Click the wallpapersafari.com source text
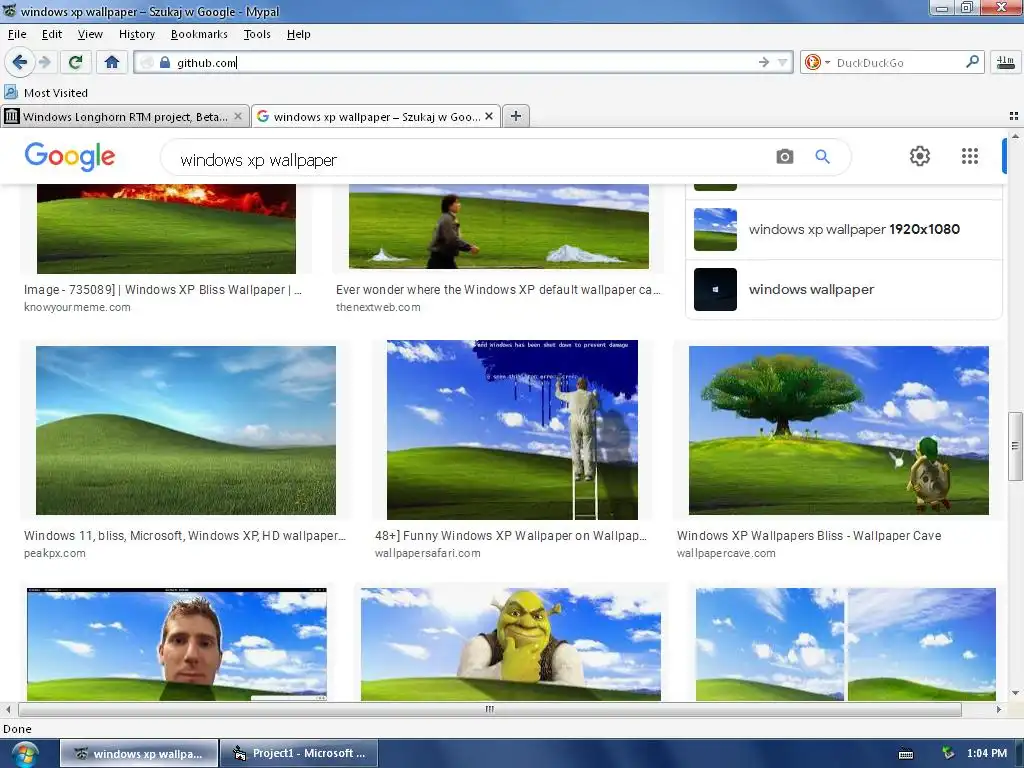Screen dimensions: 1024x768 click(x=428, y=553)
